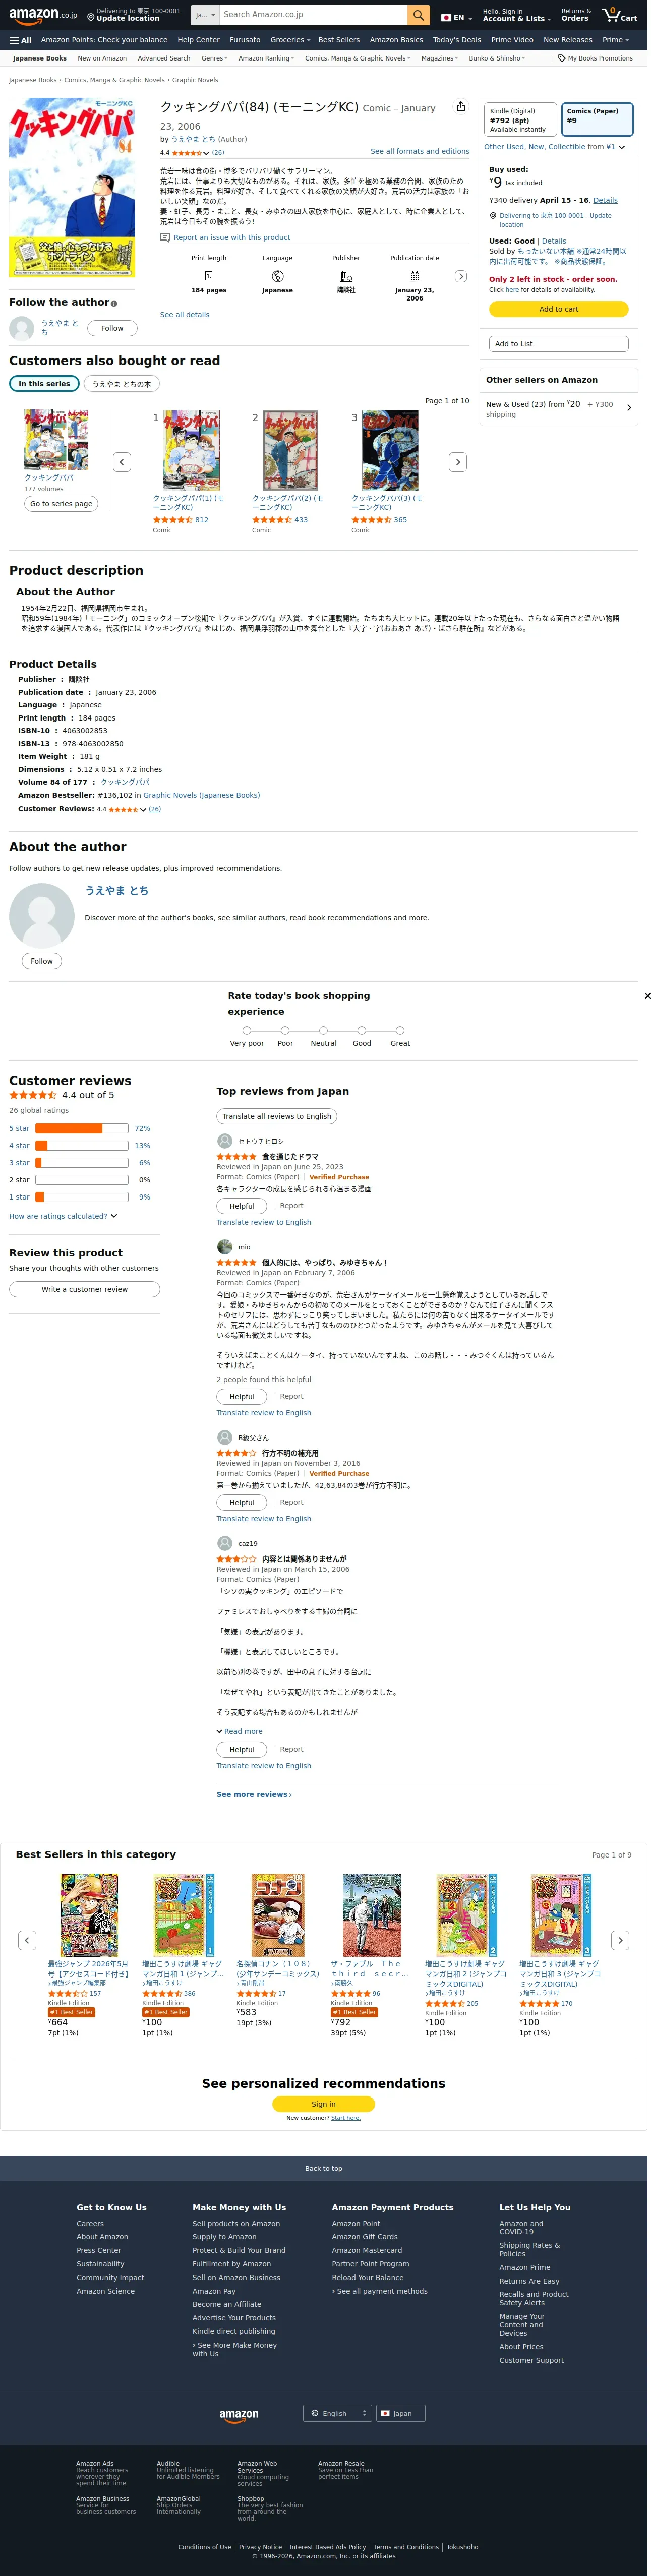Open other sellers with the right chevron
Image resolution: width=651 pixels, height=2576 pixels.
pos(628,408)
